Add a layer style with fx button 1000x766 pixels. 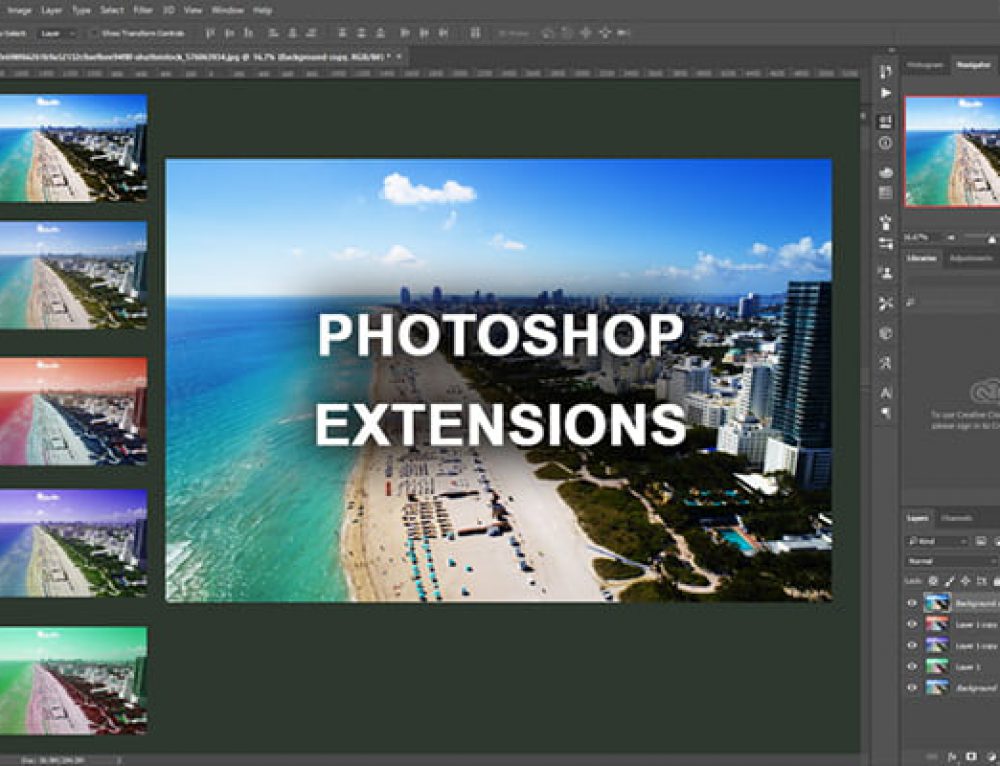coord(952,756)
